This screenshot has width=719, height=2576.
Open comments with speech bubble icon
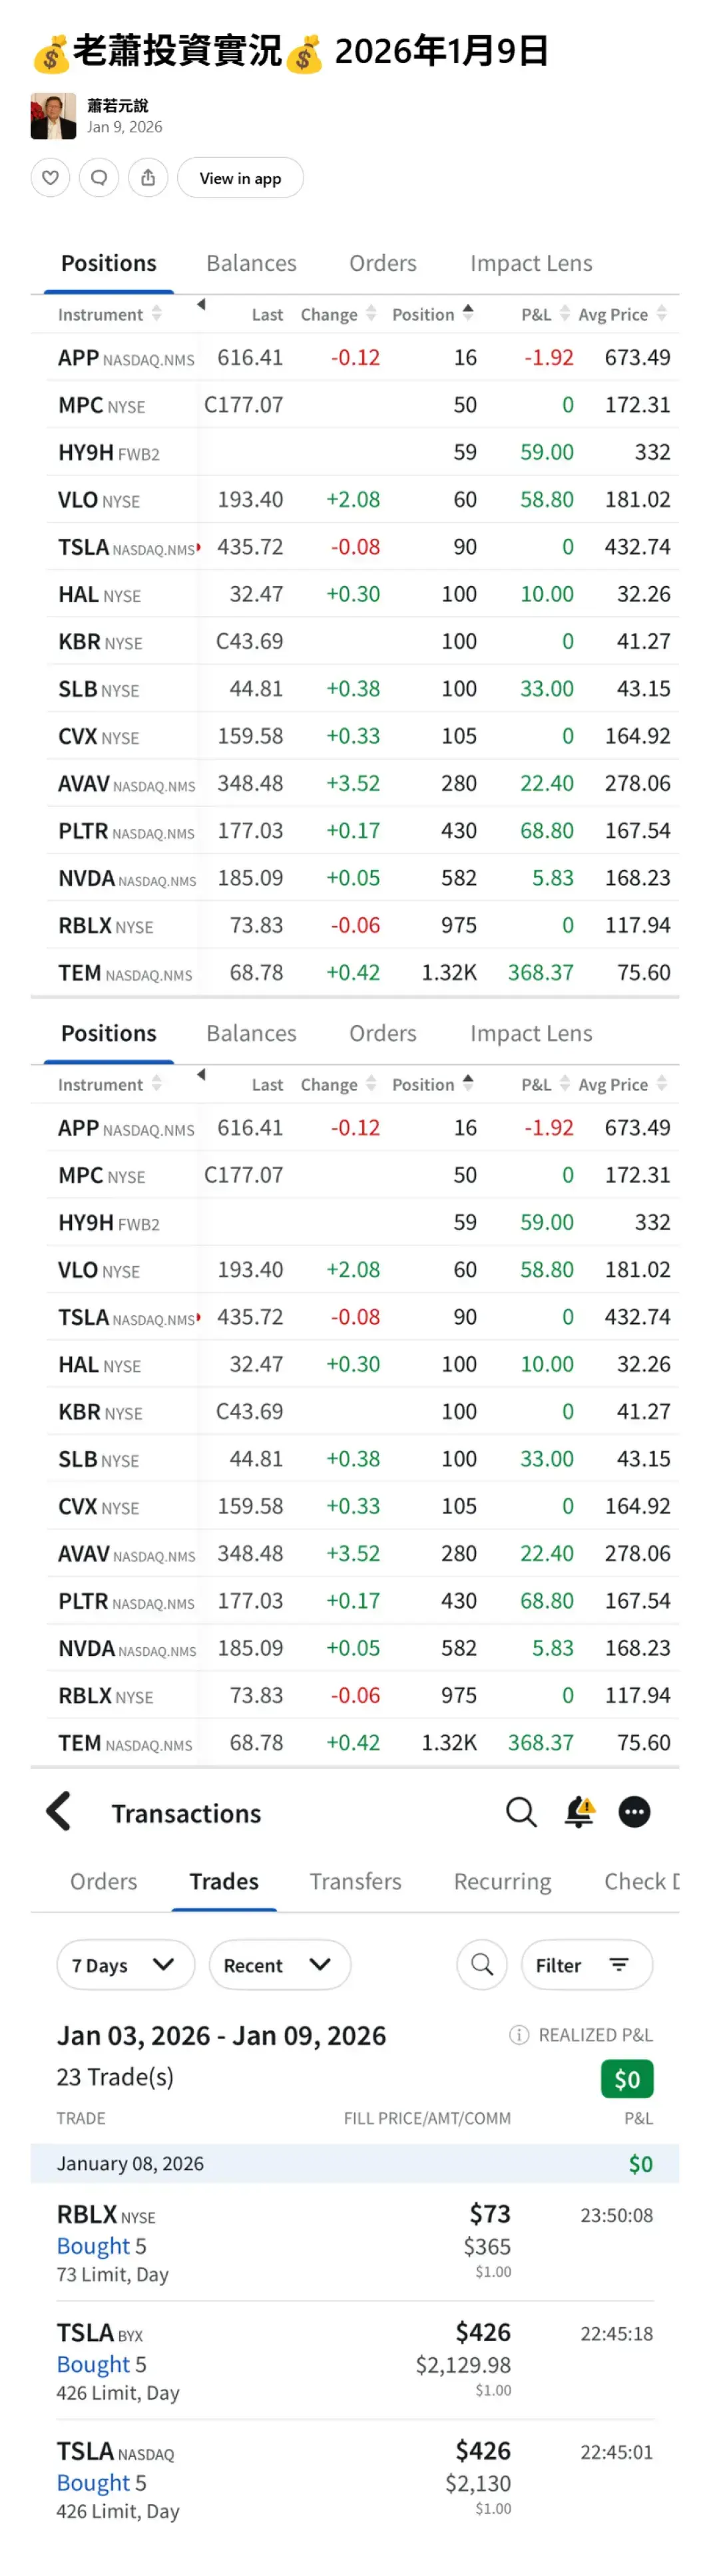click(99, 178)
